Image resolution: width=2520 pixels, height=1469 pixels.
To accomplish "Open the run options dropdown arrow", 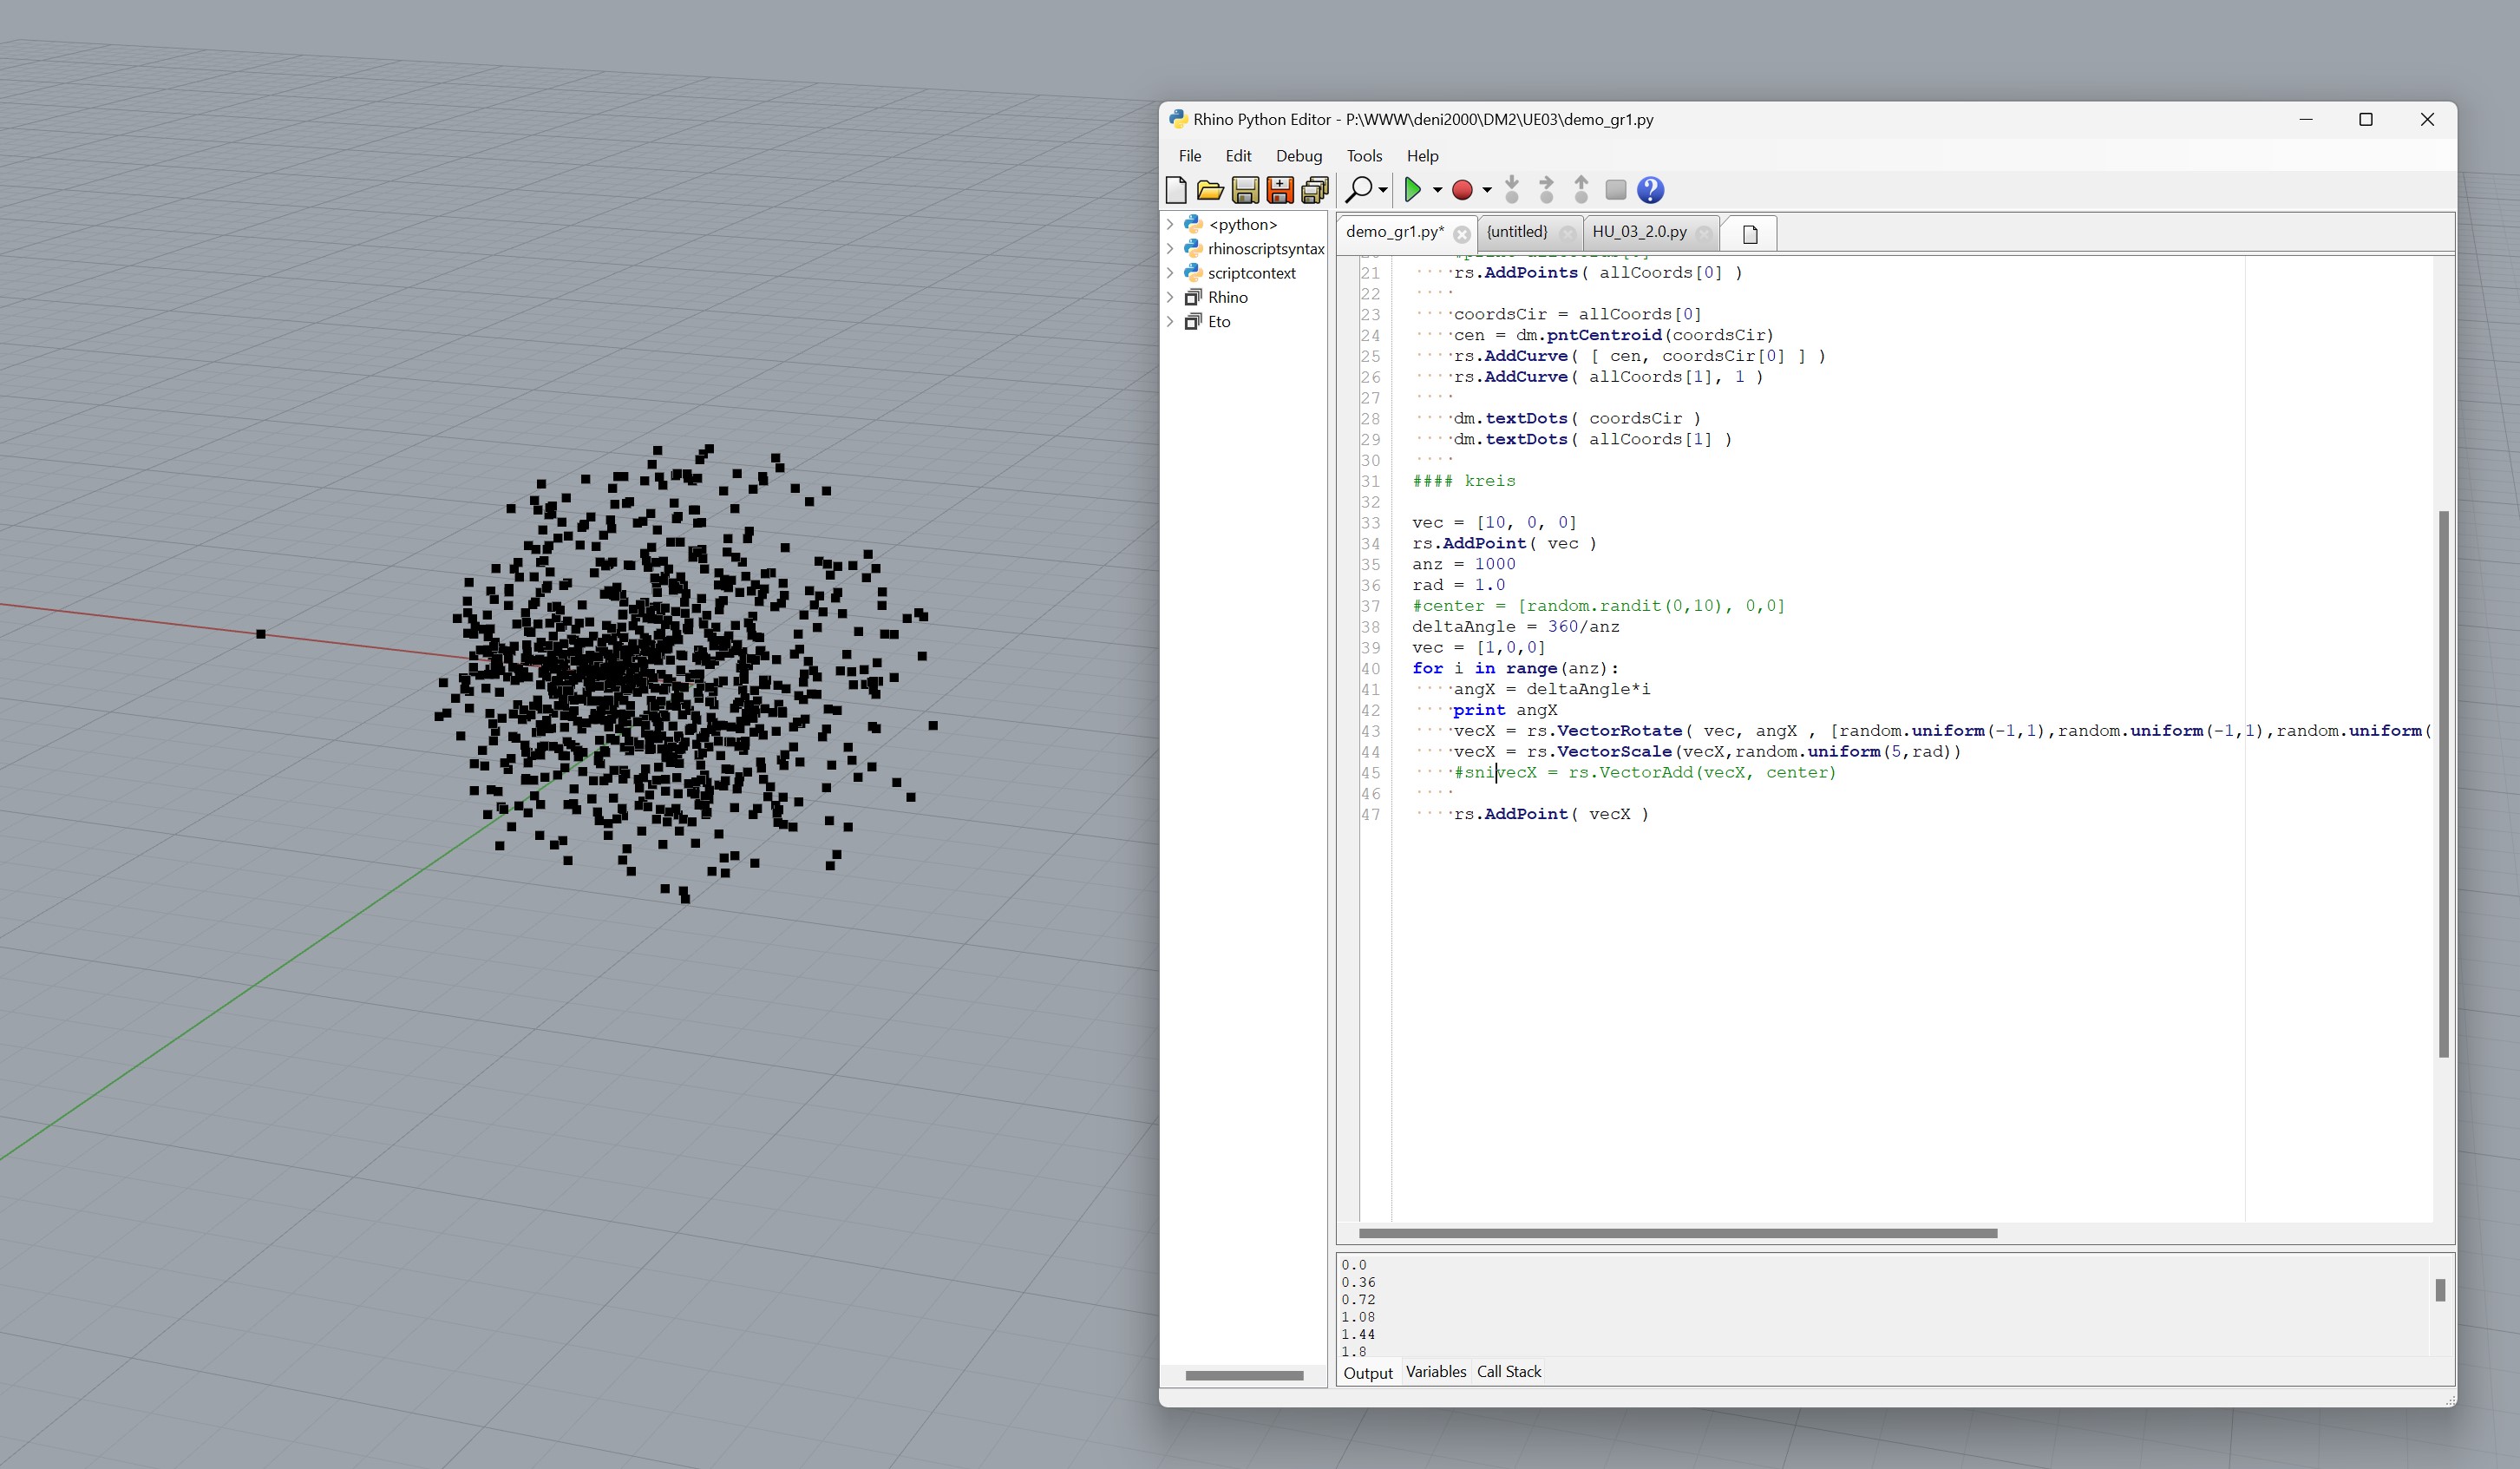I will [1437, 190].
